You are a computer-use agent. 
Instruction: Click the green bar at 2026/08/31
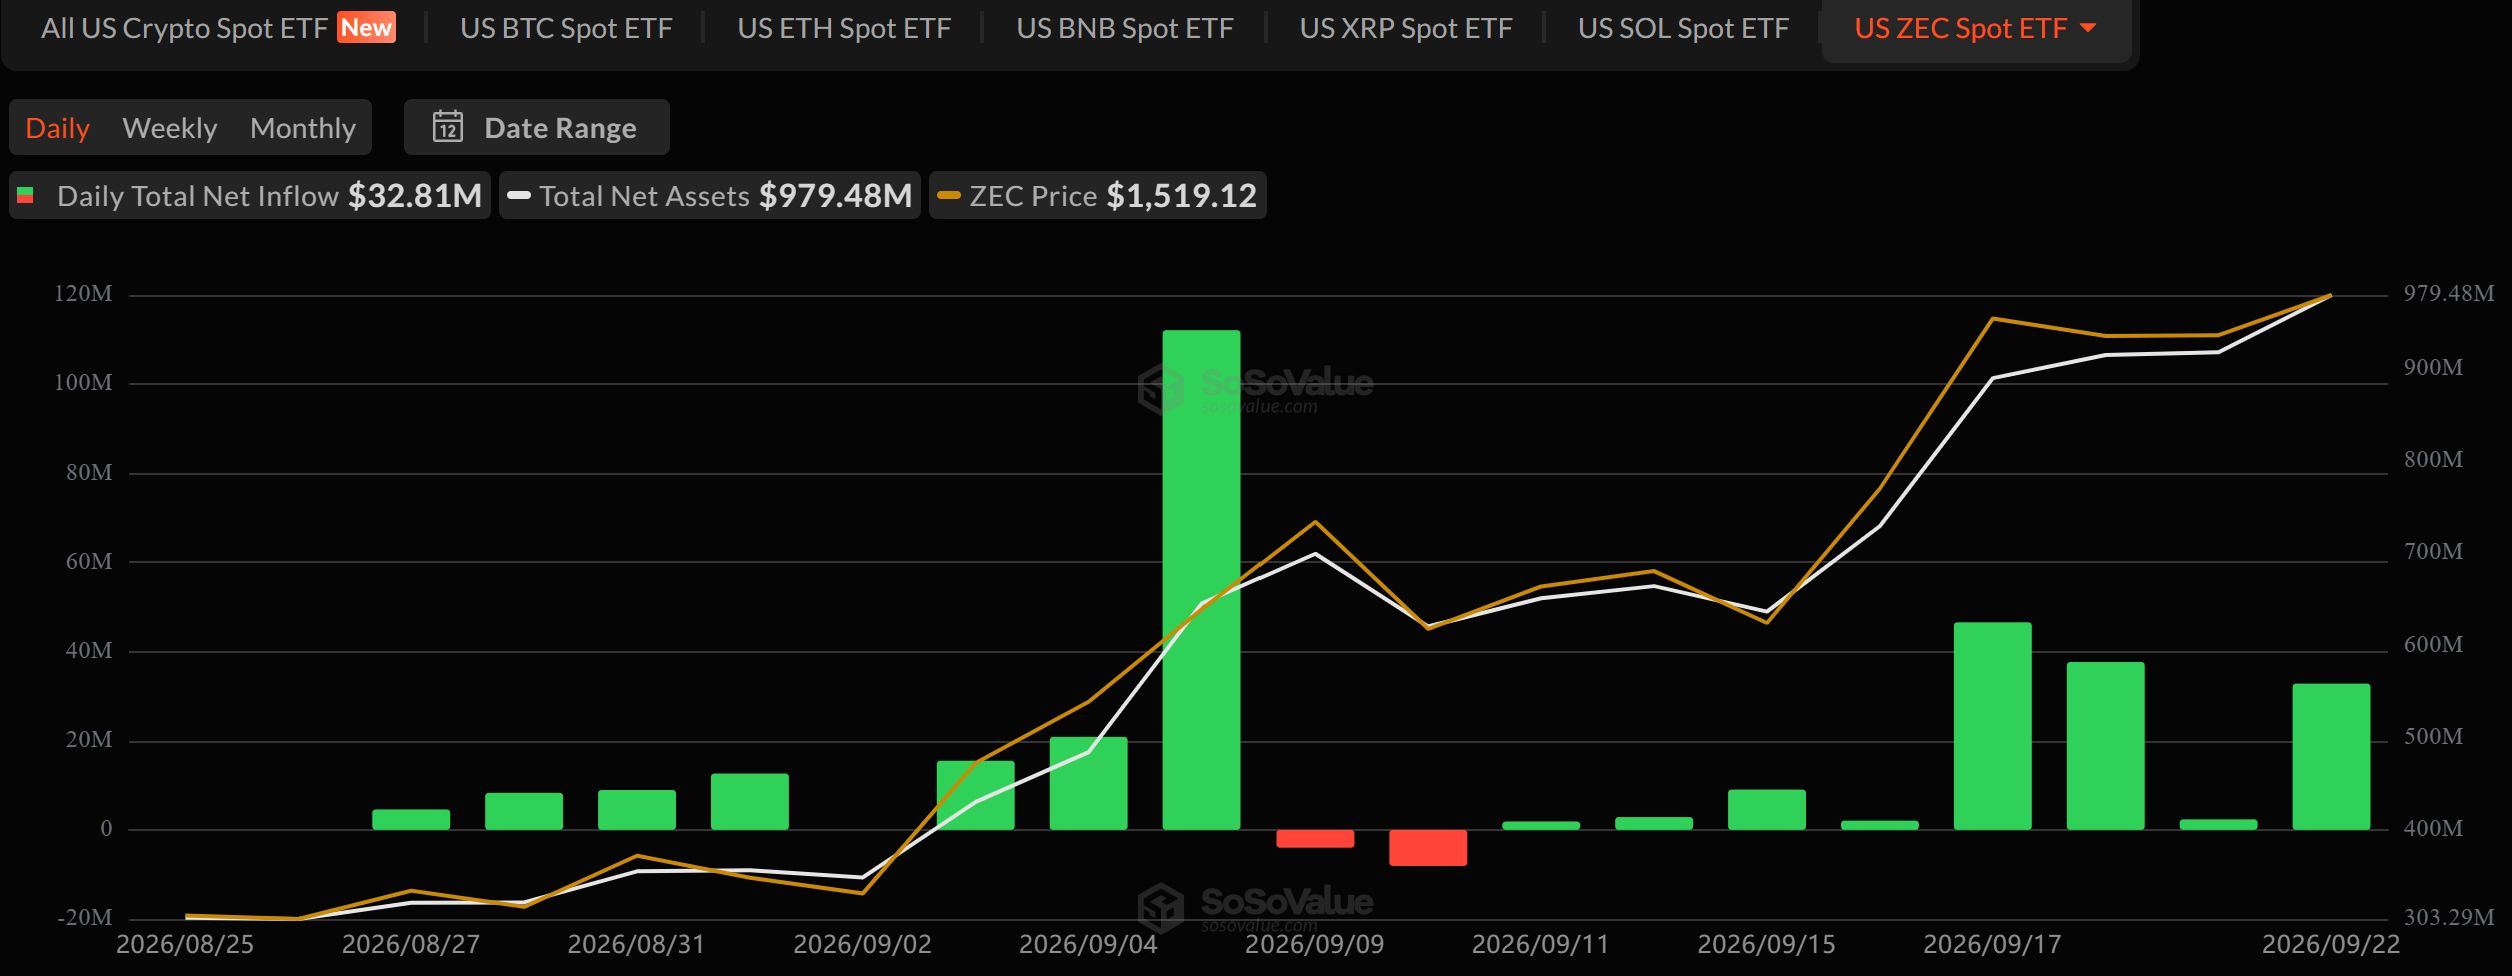(637, 810)
